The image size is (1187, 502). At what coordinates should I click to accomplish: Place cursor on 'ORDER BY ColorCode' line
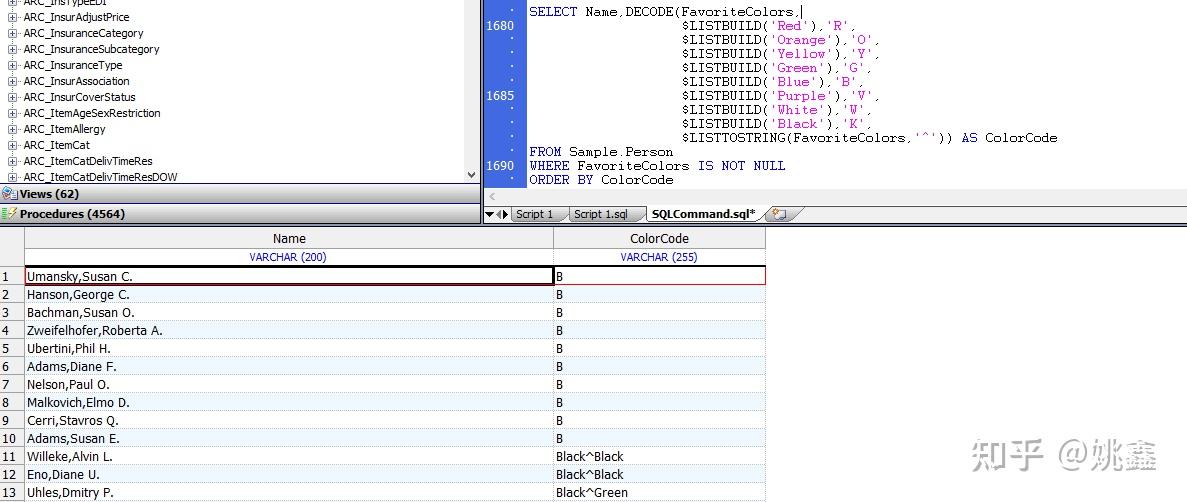coord(601,180)
